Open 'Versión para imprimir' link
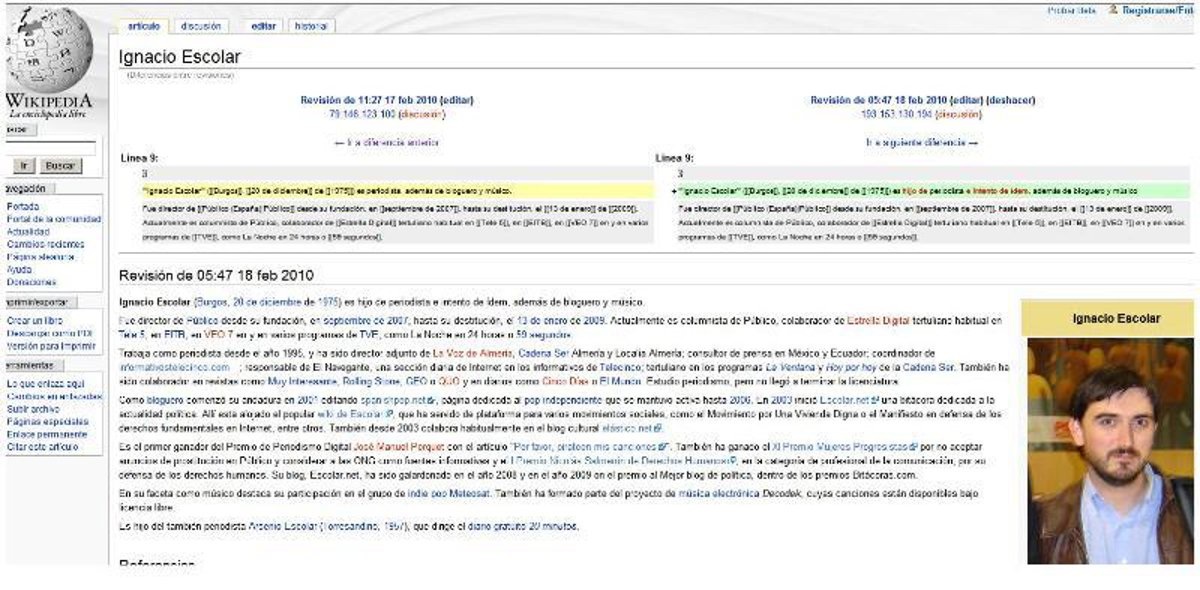 (x=51, y=346)
